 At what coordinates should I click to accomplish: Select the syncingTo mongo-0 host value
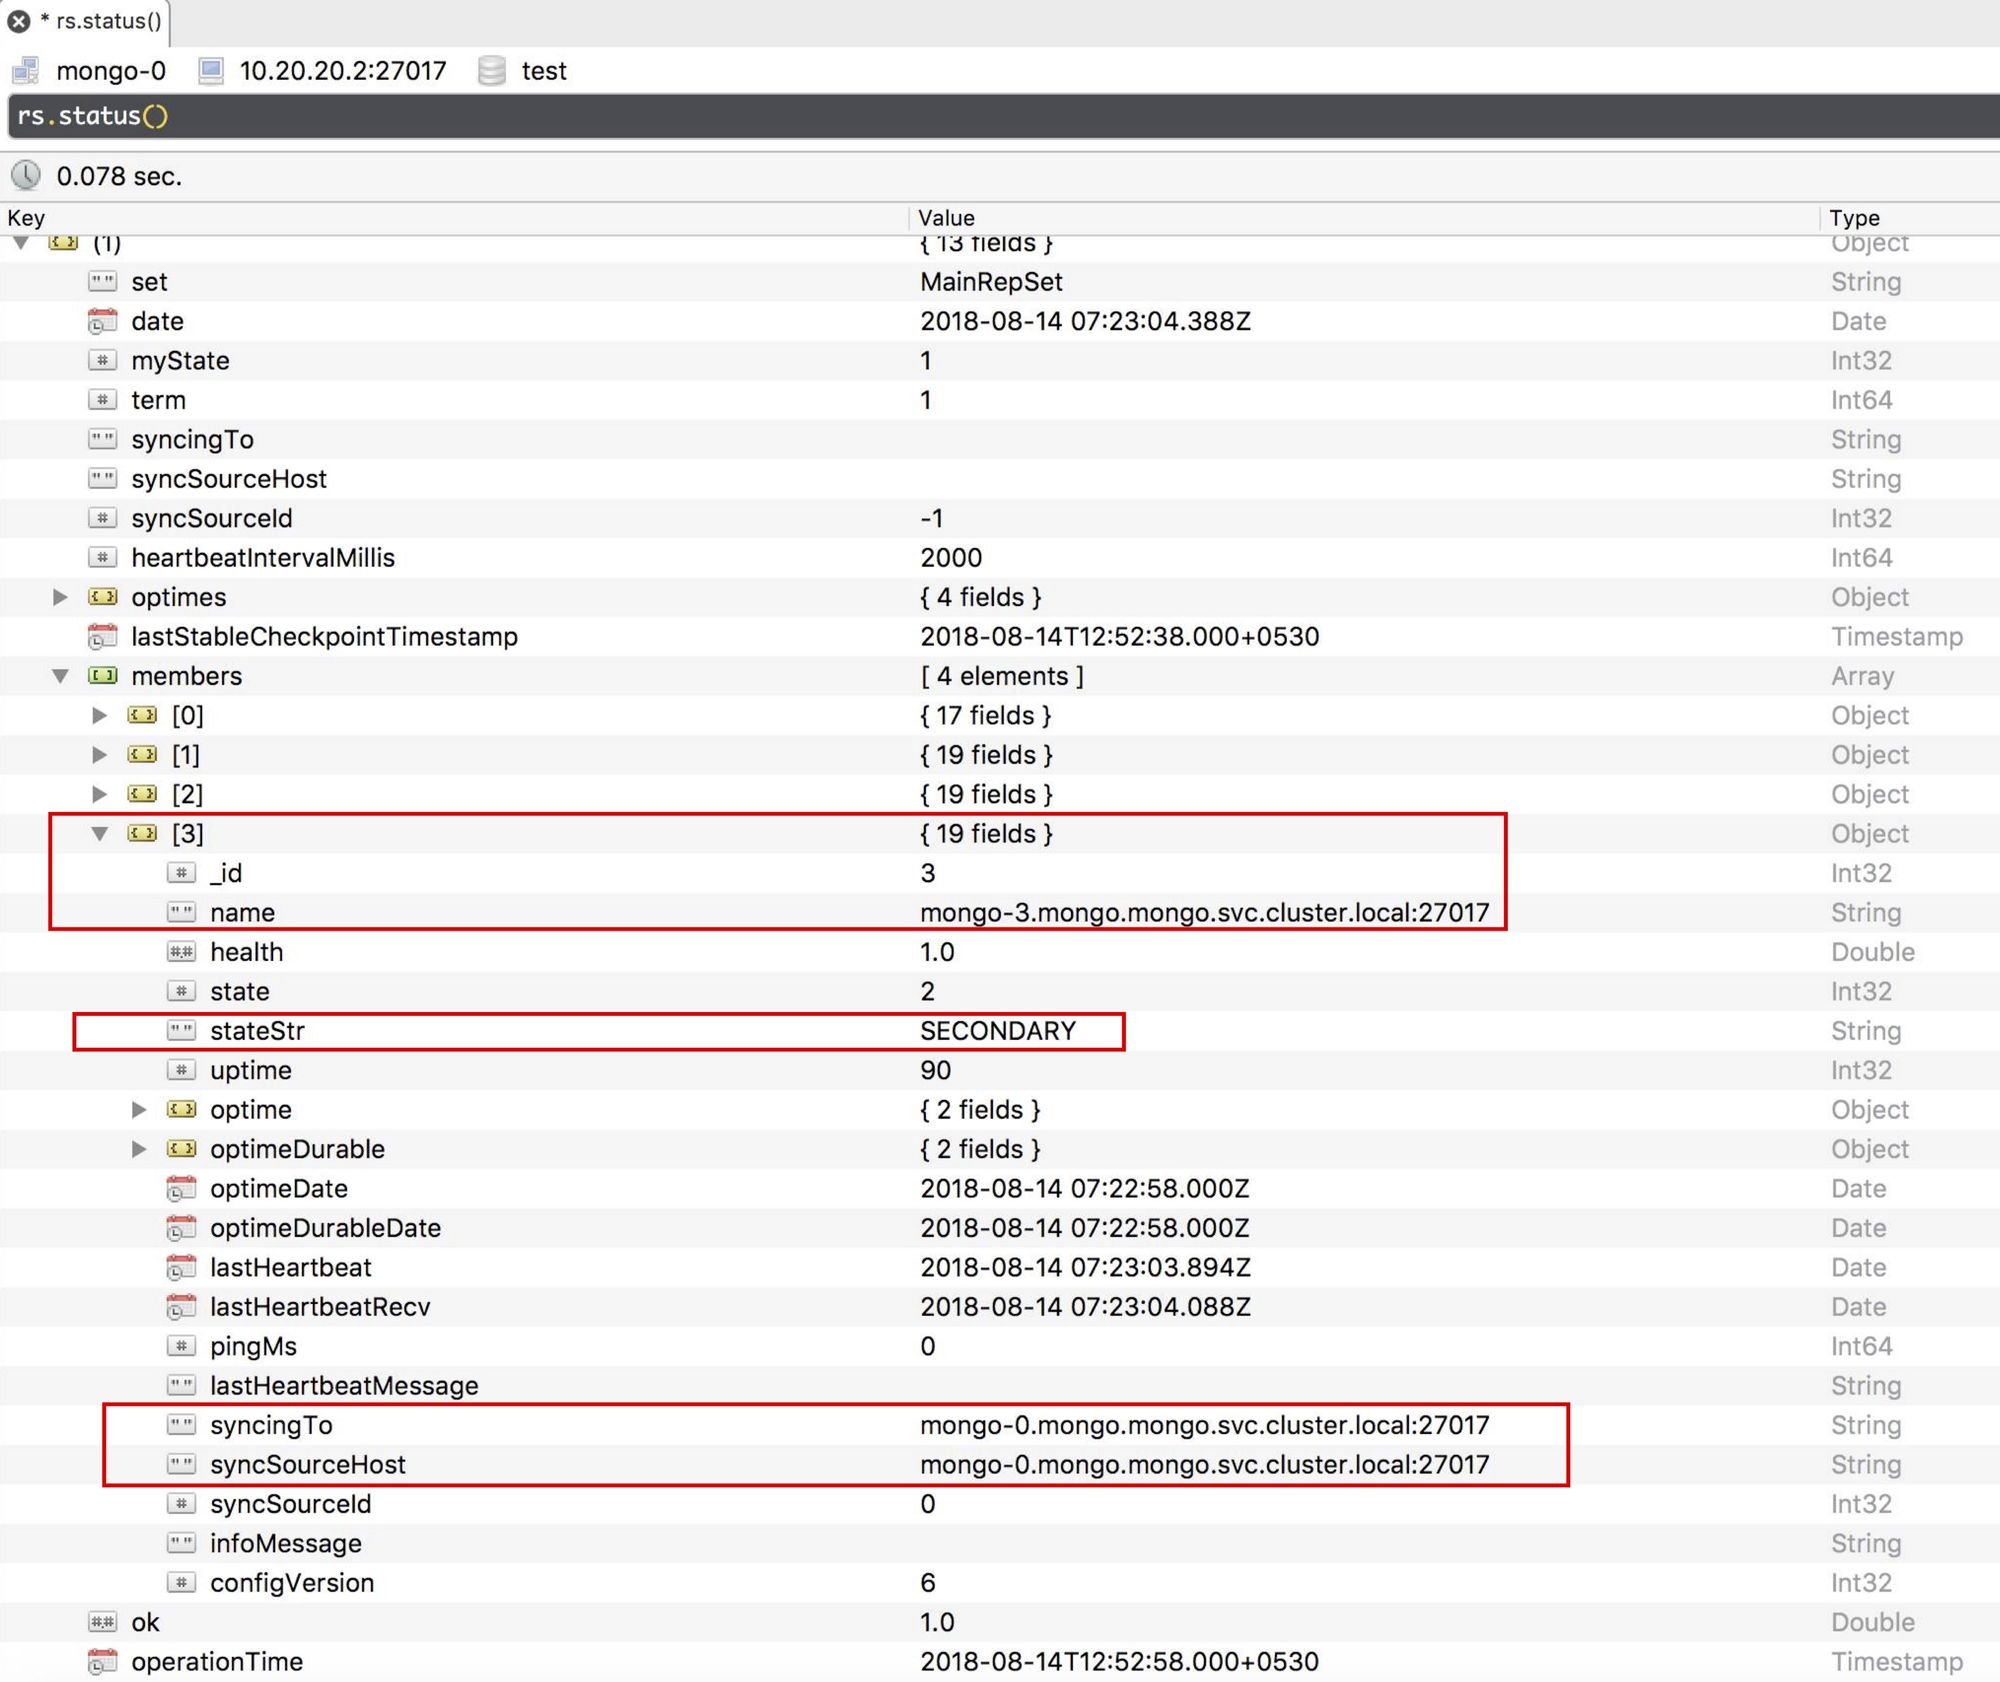[1204, 1425]
